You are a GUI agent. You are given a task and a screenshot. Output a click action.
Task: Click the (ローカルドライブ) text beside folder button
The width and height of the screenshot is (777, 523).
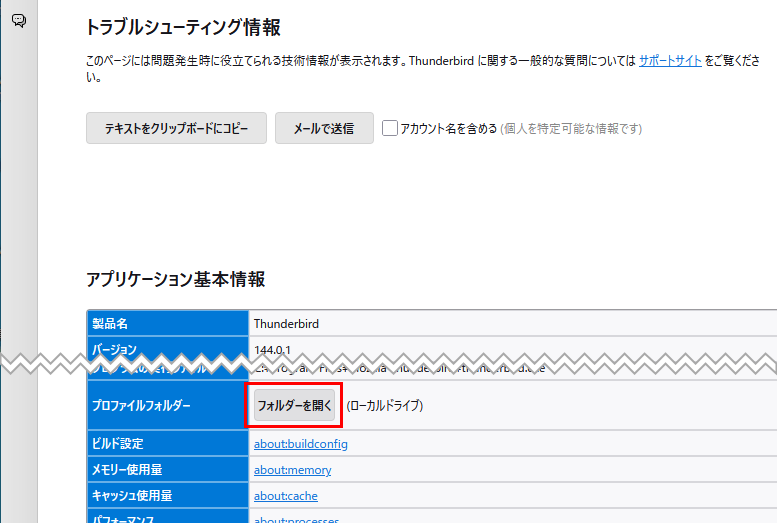coord(385,406)
